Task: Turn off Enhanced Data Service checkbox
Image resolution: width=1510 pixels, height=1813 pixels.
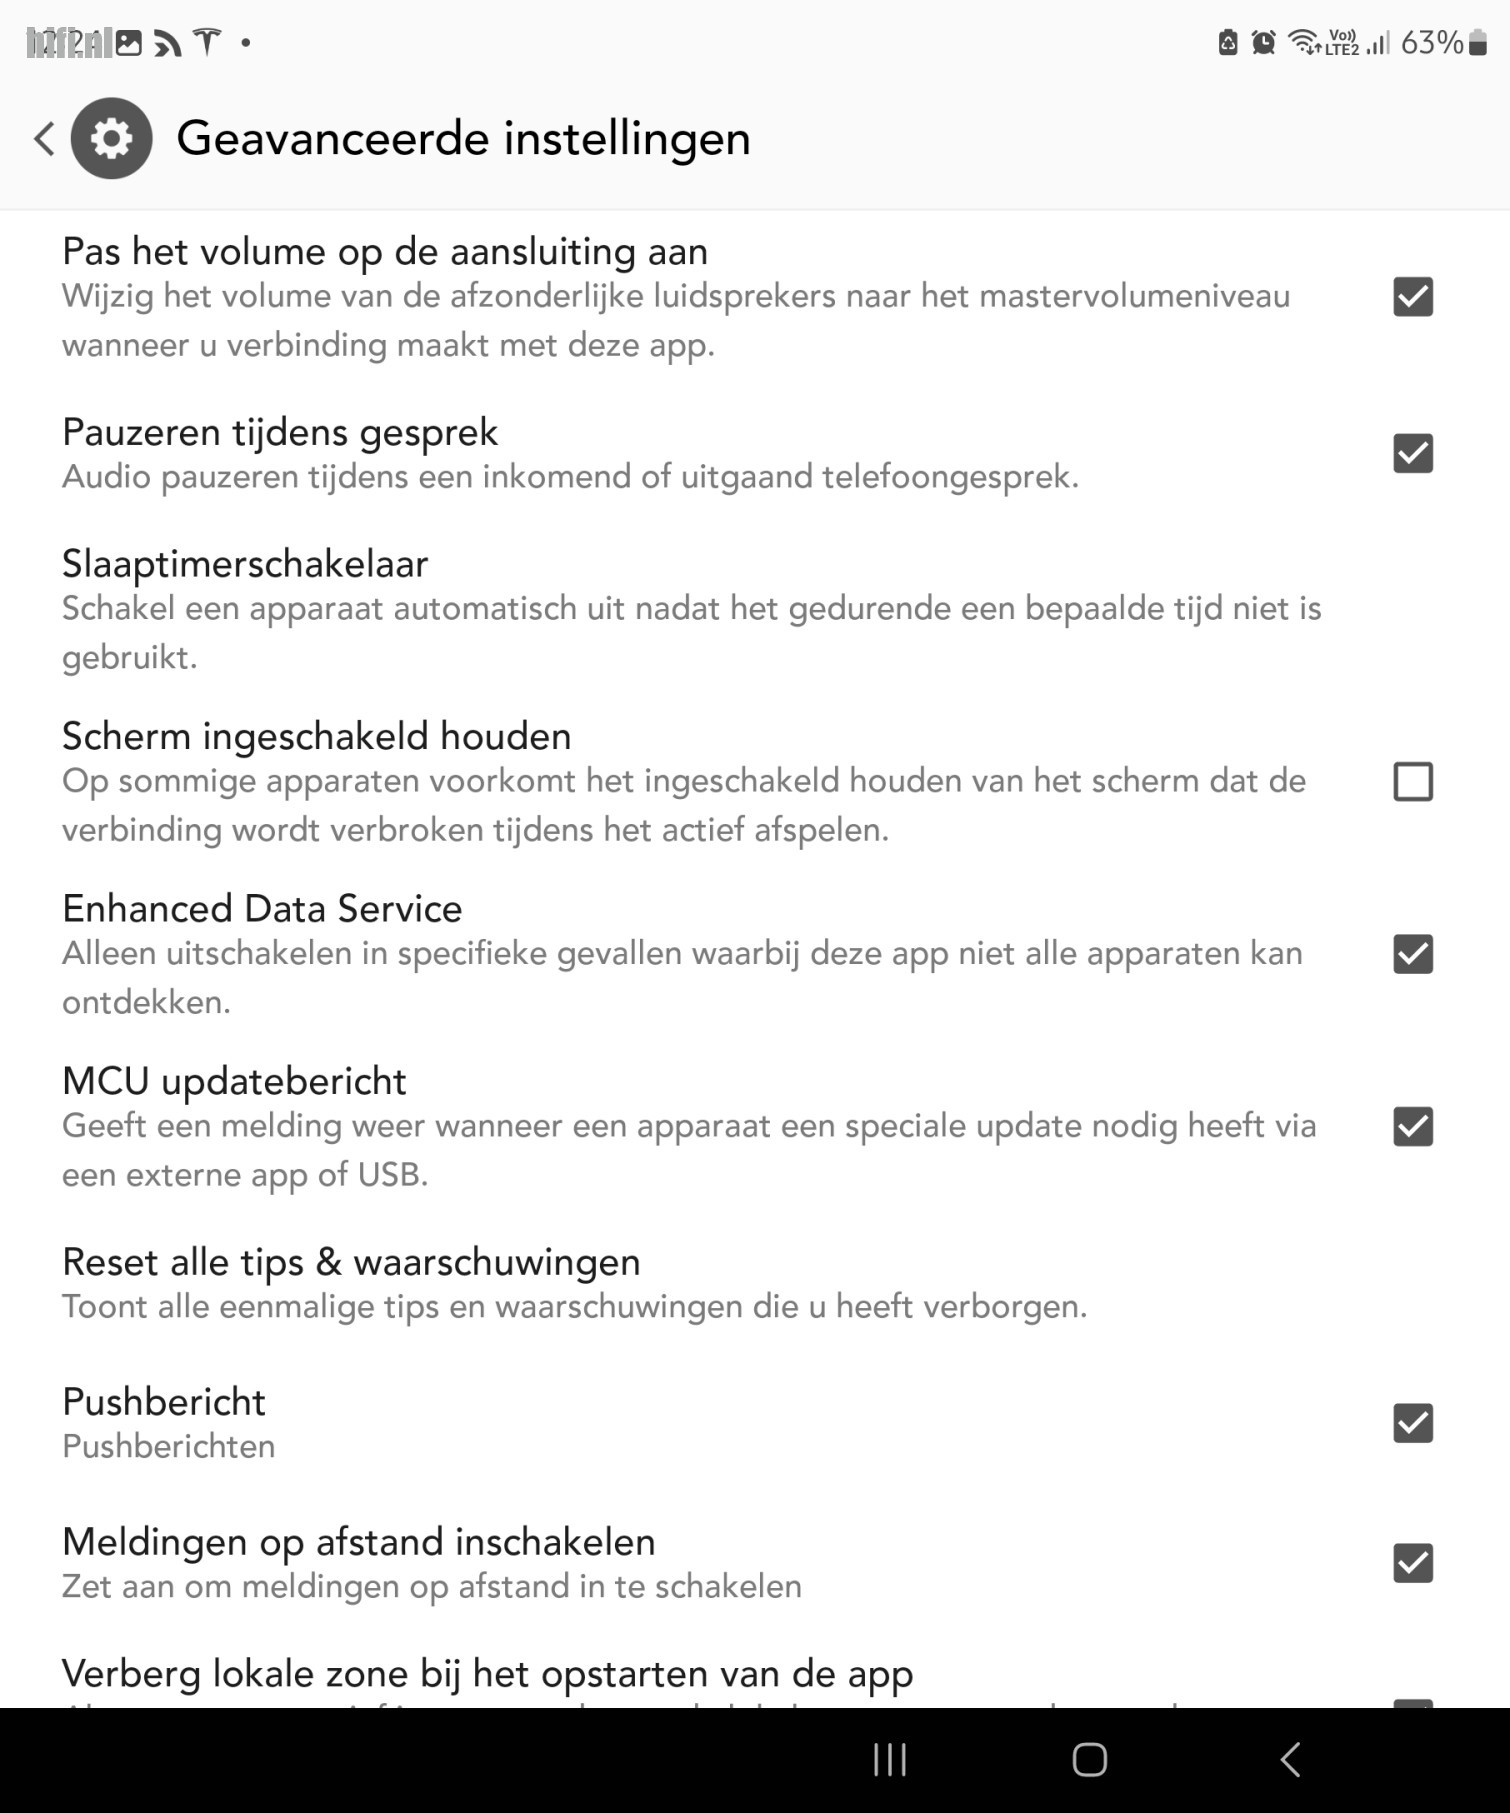Action: (x=1412, y=954)
